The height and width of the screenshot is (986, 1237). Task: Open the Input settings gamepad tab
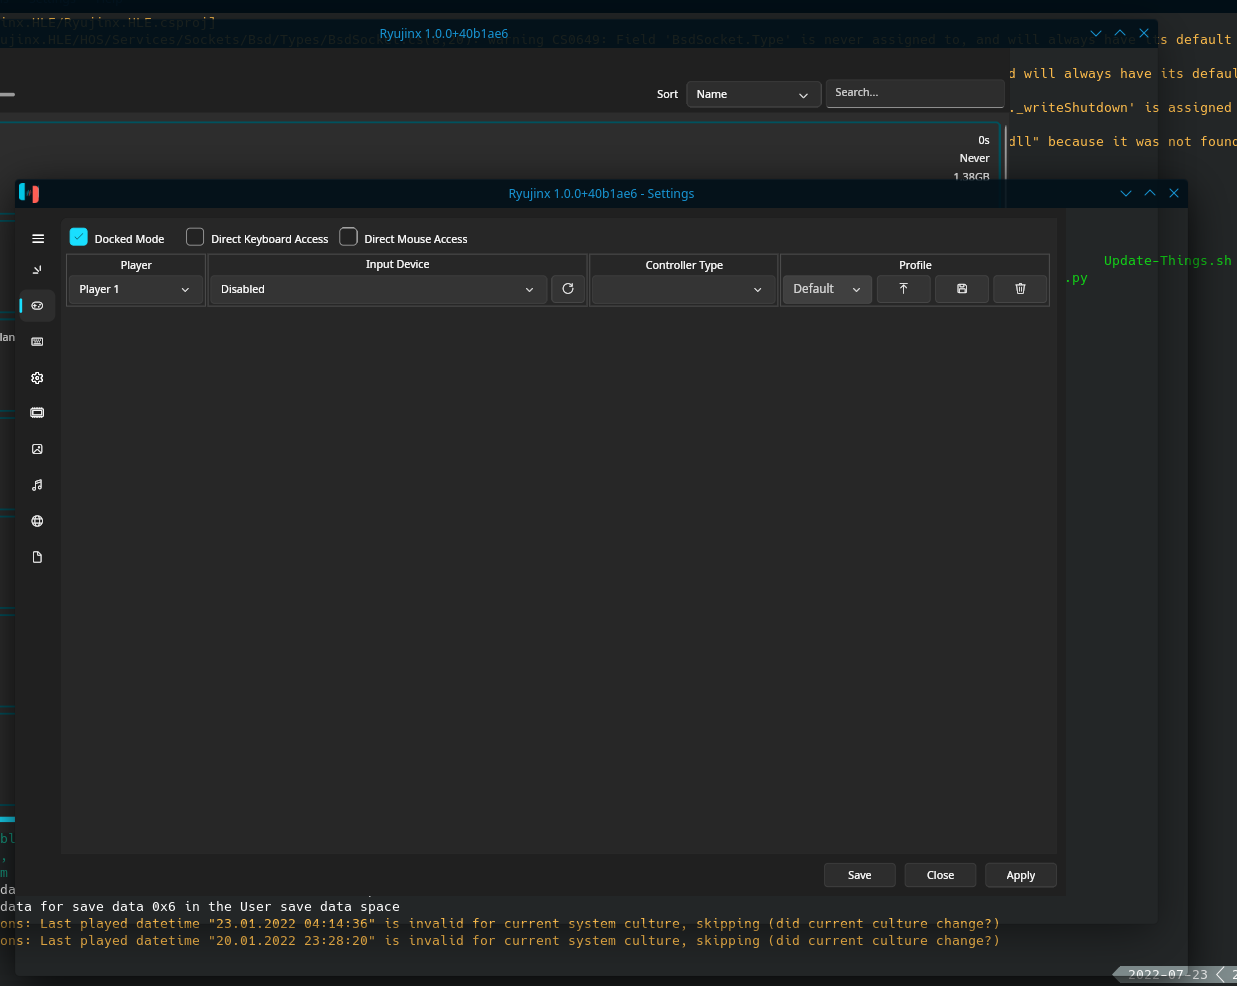(x=37, y=305)
